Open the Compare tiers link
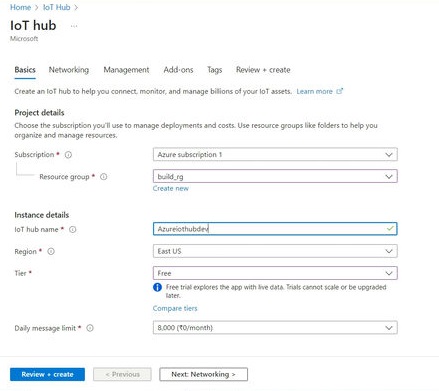Image resolution: width=439 pixels, height=391 pixels. coord(175,308)
